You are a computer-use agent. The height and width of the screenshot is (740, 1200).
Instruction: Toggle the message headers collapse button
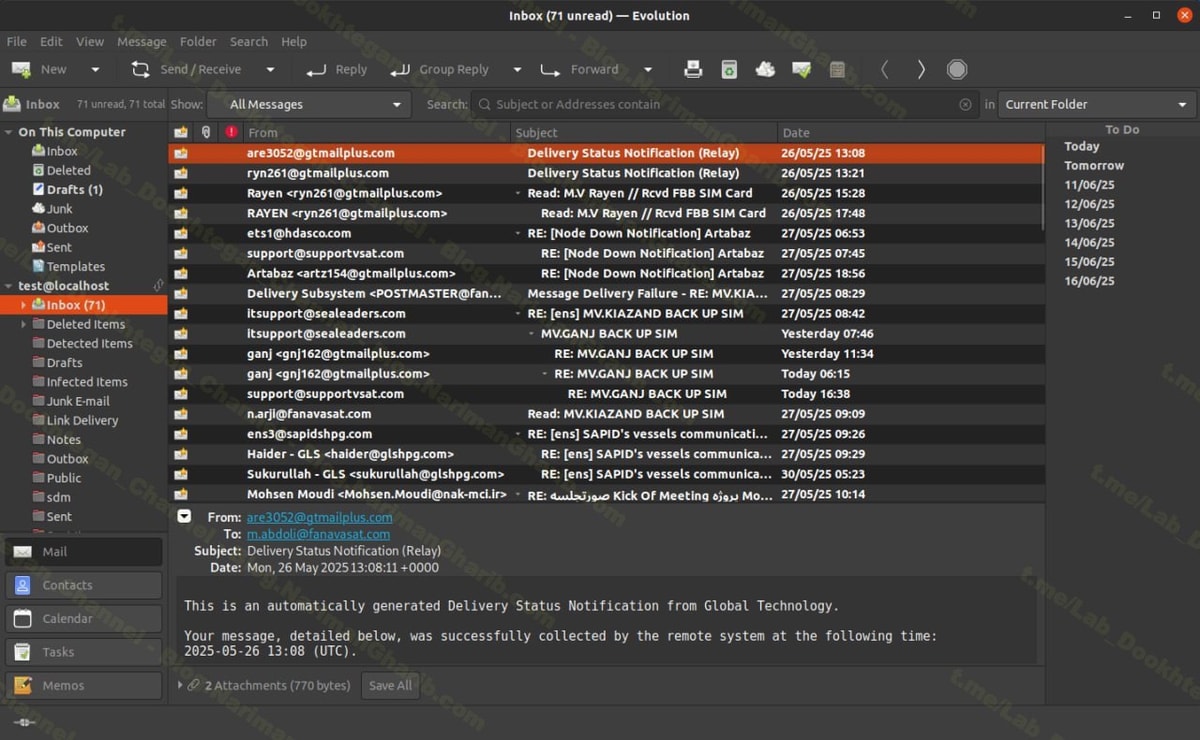coord(184,516)
